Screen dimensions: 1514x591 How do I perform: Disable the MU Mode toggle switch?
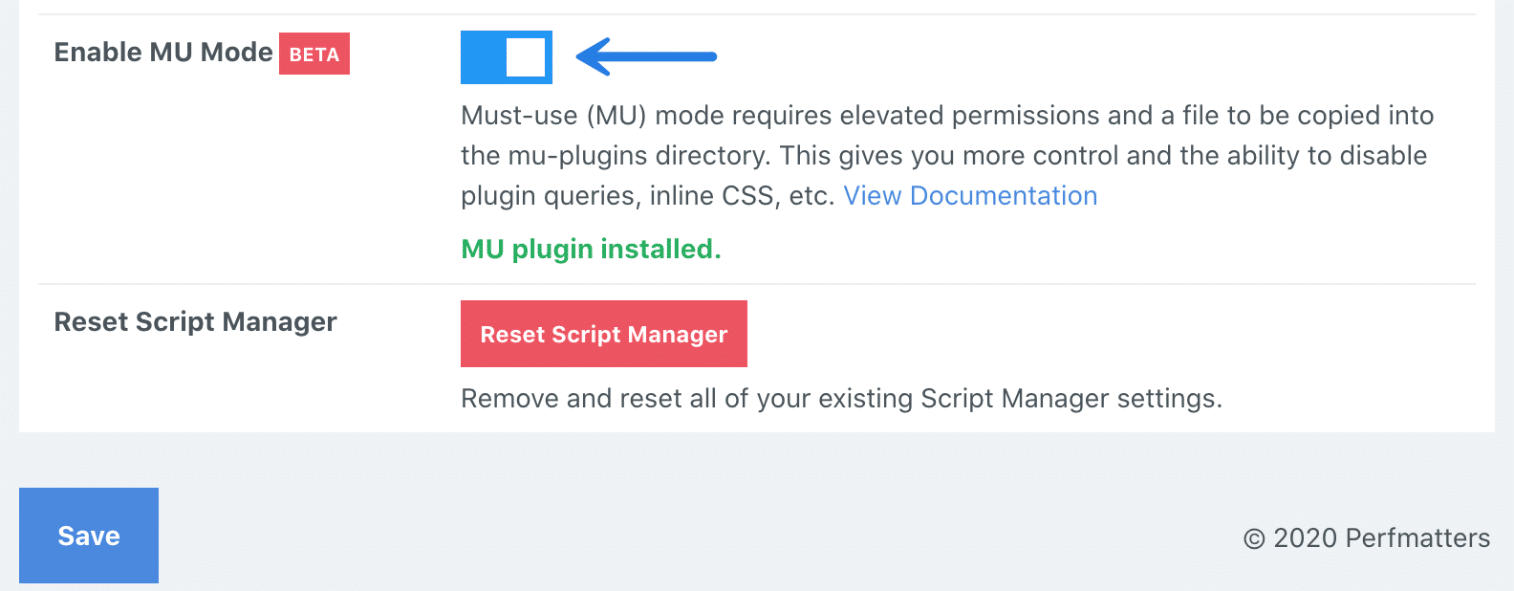click(x=506, y=57)
